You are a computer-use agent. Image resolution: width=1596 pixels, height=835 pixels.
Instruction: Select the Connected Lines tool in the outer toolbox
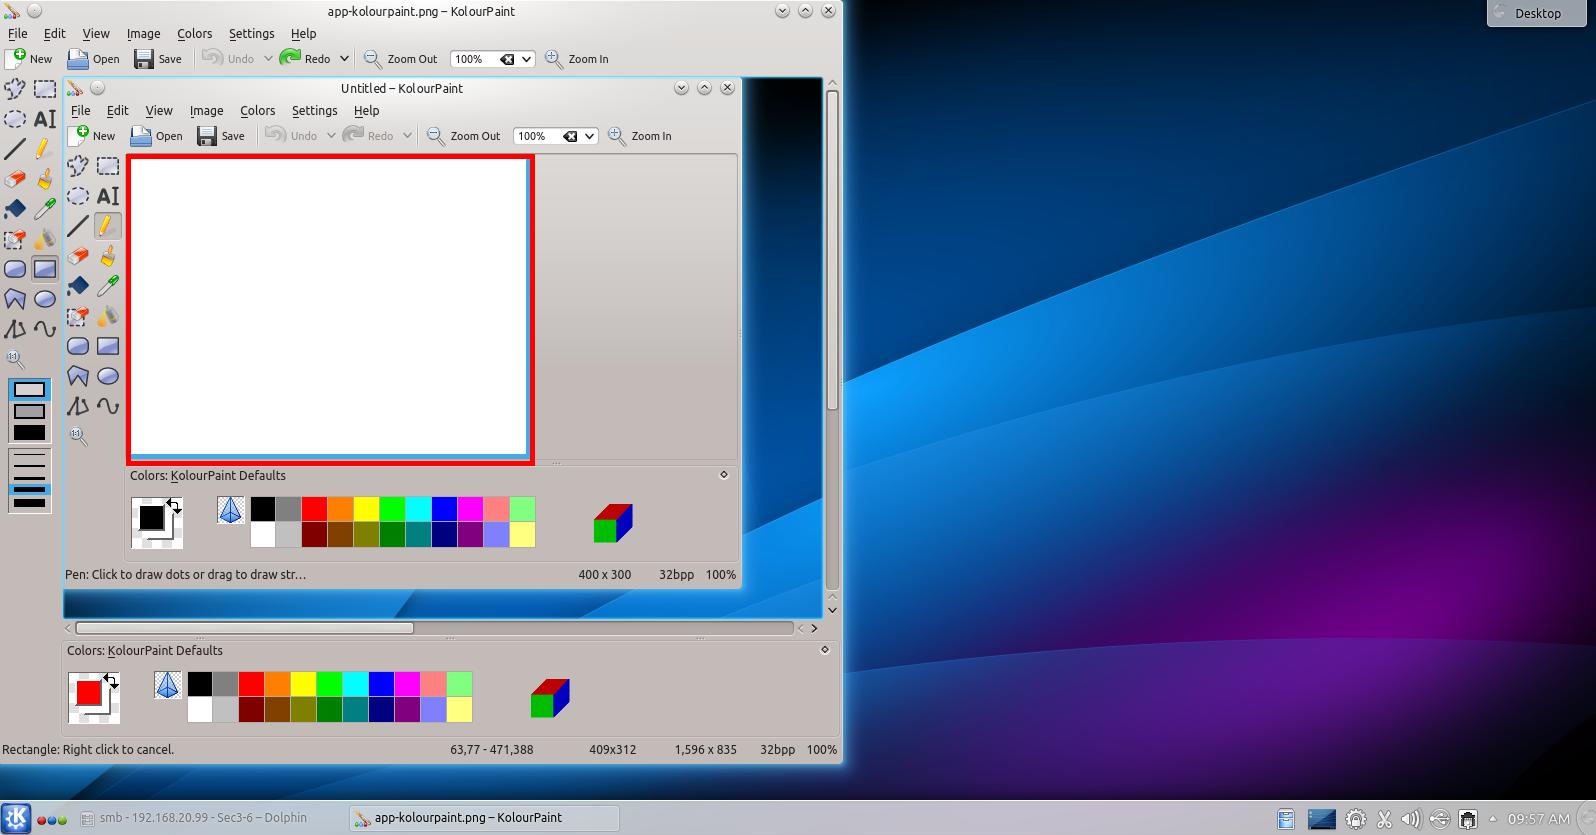[15, 329]
